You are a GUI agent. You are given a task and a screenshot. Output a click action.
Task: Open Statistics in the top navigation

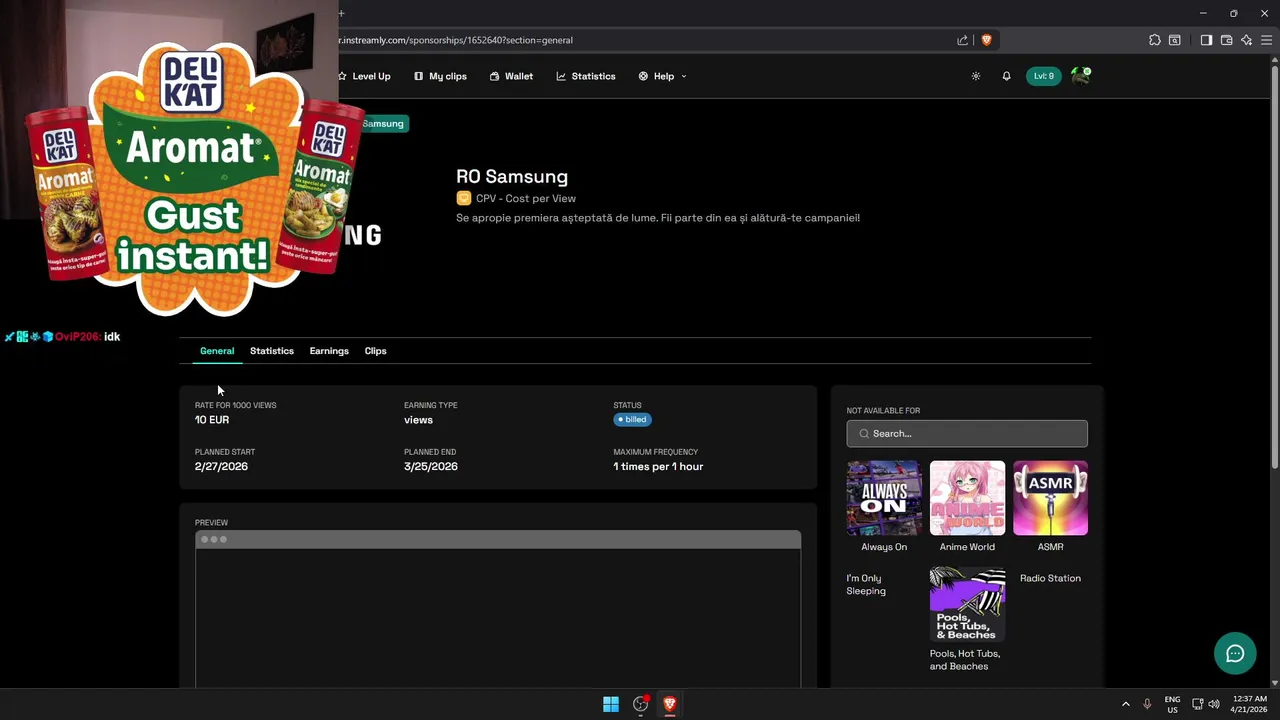tap(586, 76)
